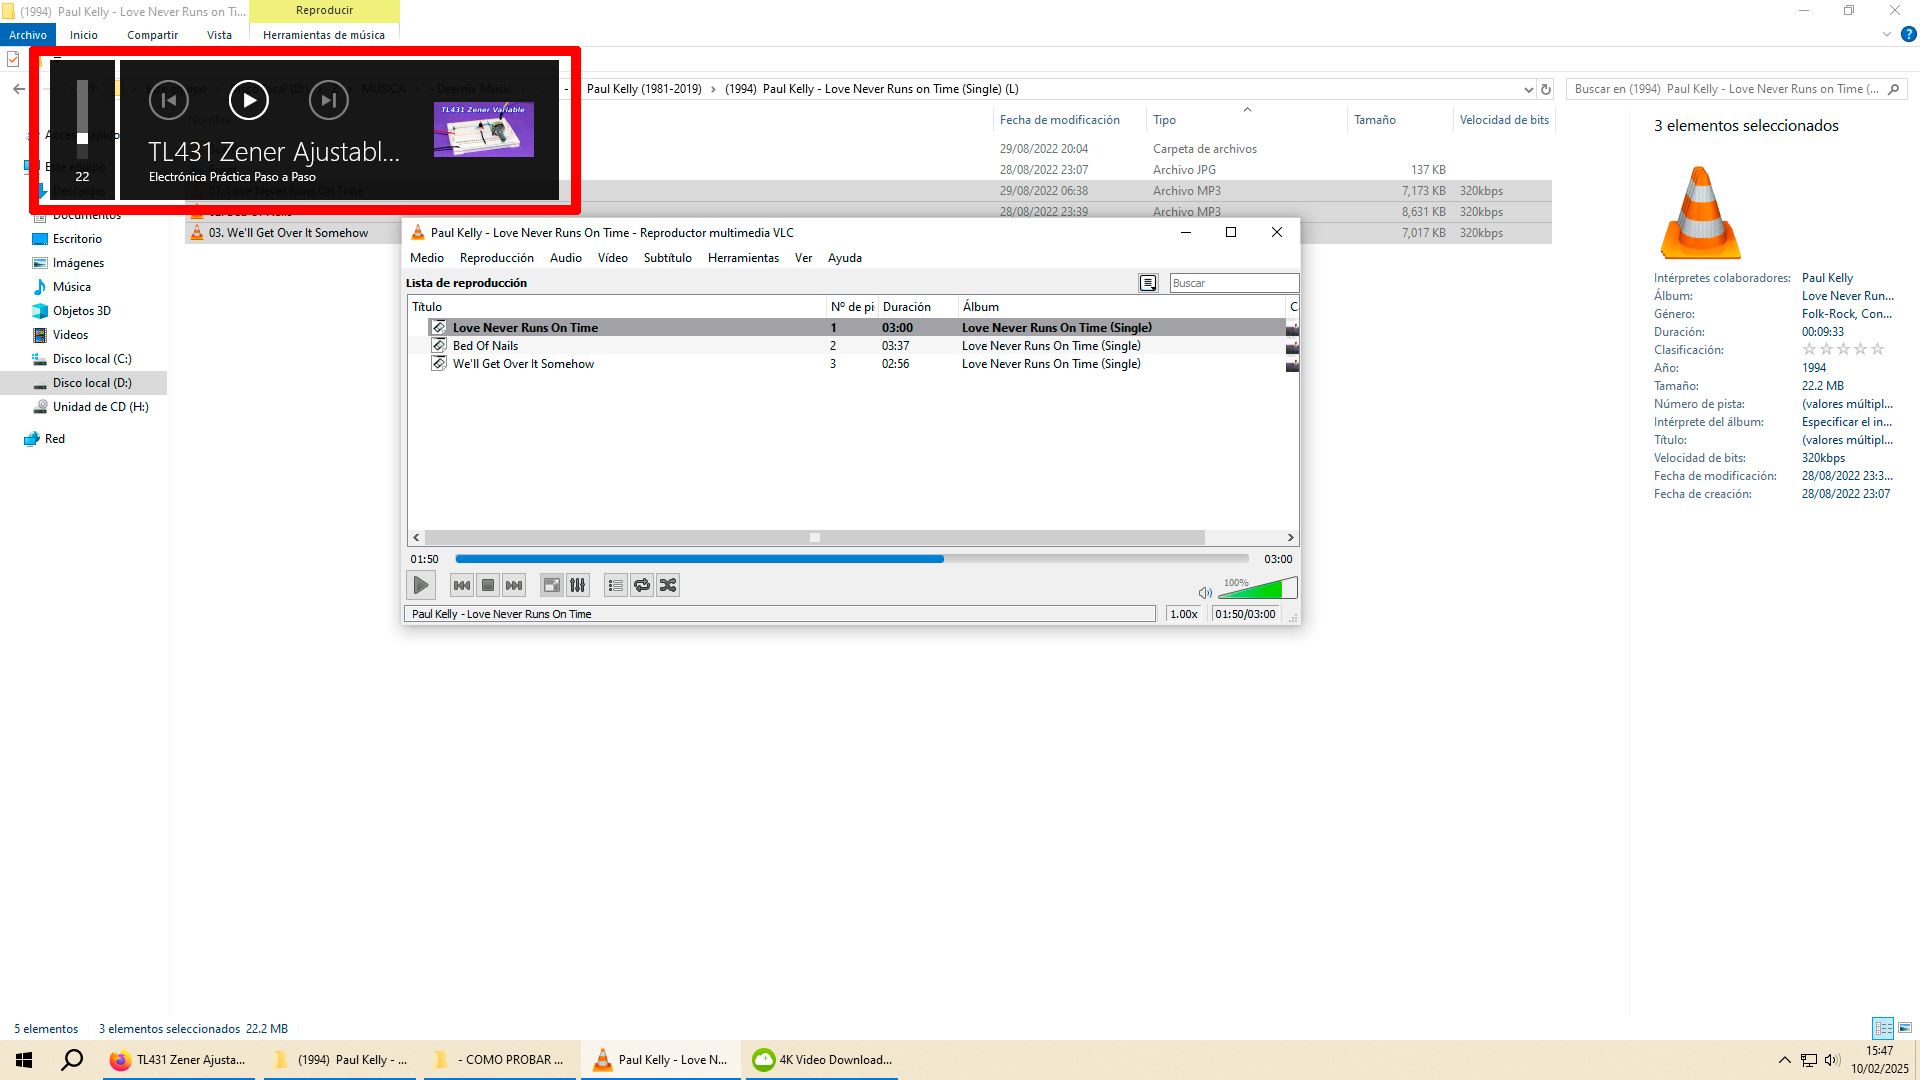Sort playlist by Duración column header
This screenshot has width=1920, height=1080.
[x=918, y=307]
